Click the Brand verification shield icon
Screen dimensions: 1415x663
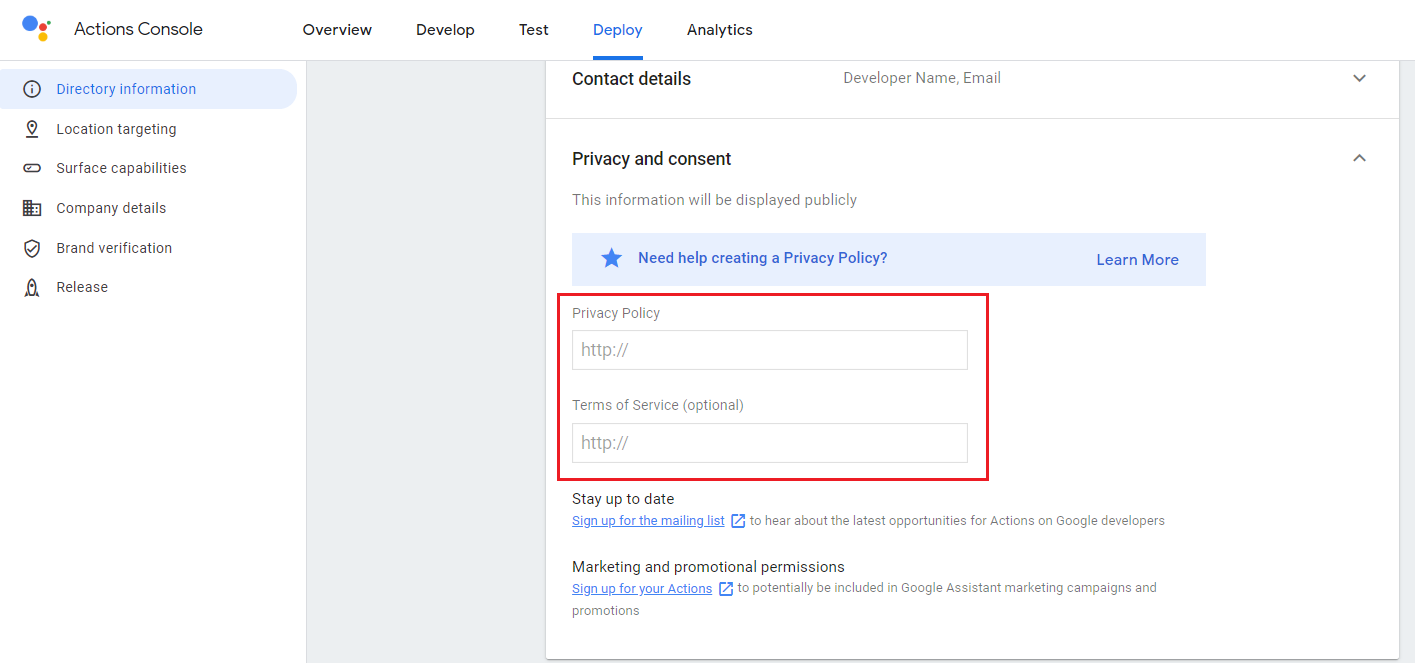pos(32,248)
